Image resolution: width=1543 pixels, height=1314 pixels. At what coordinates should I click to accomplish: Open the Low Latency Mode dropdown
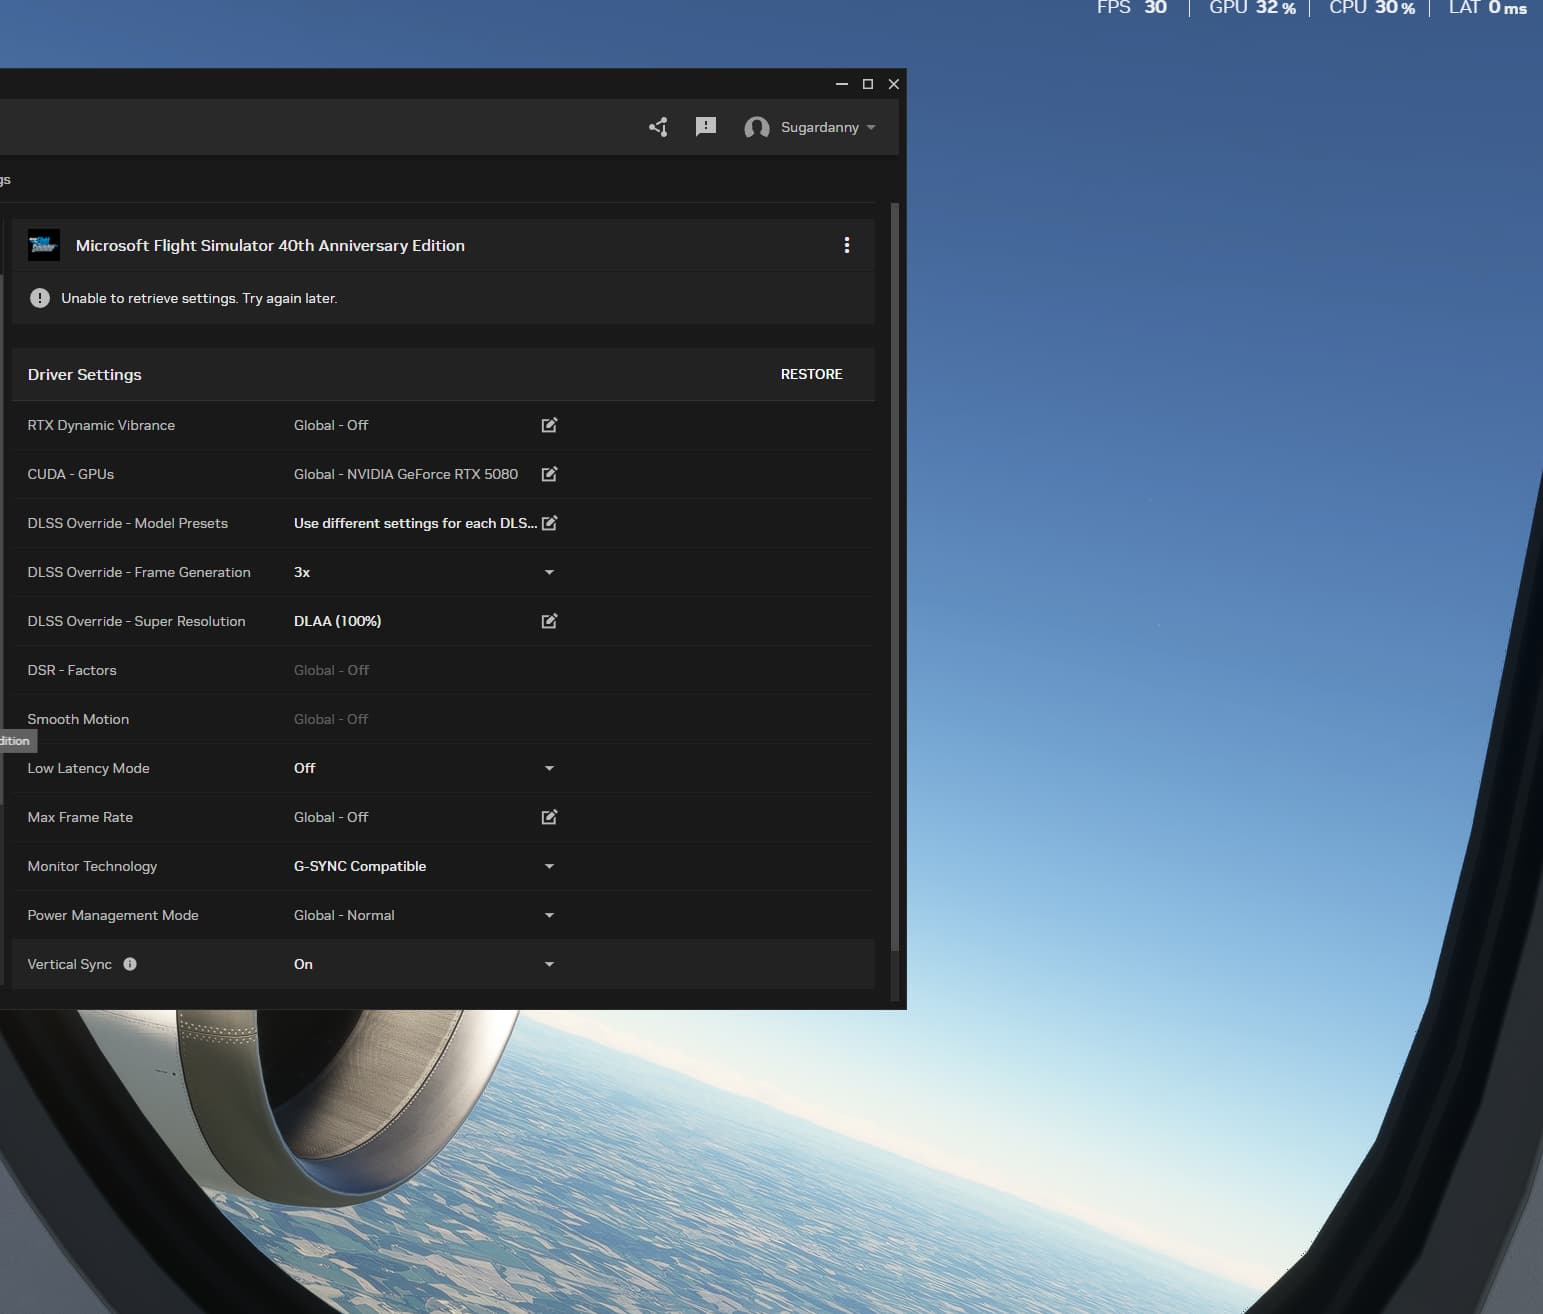[x=549, y=768]
